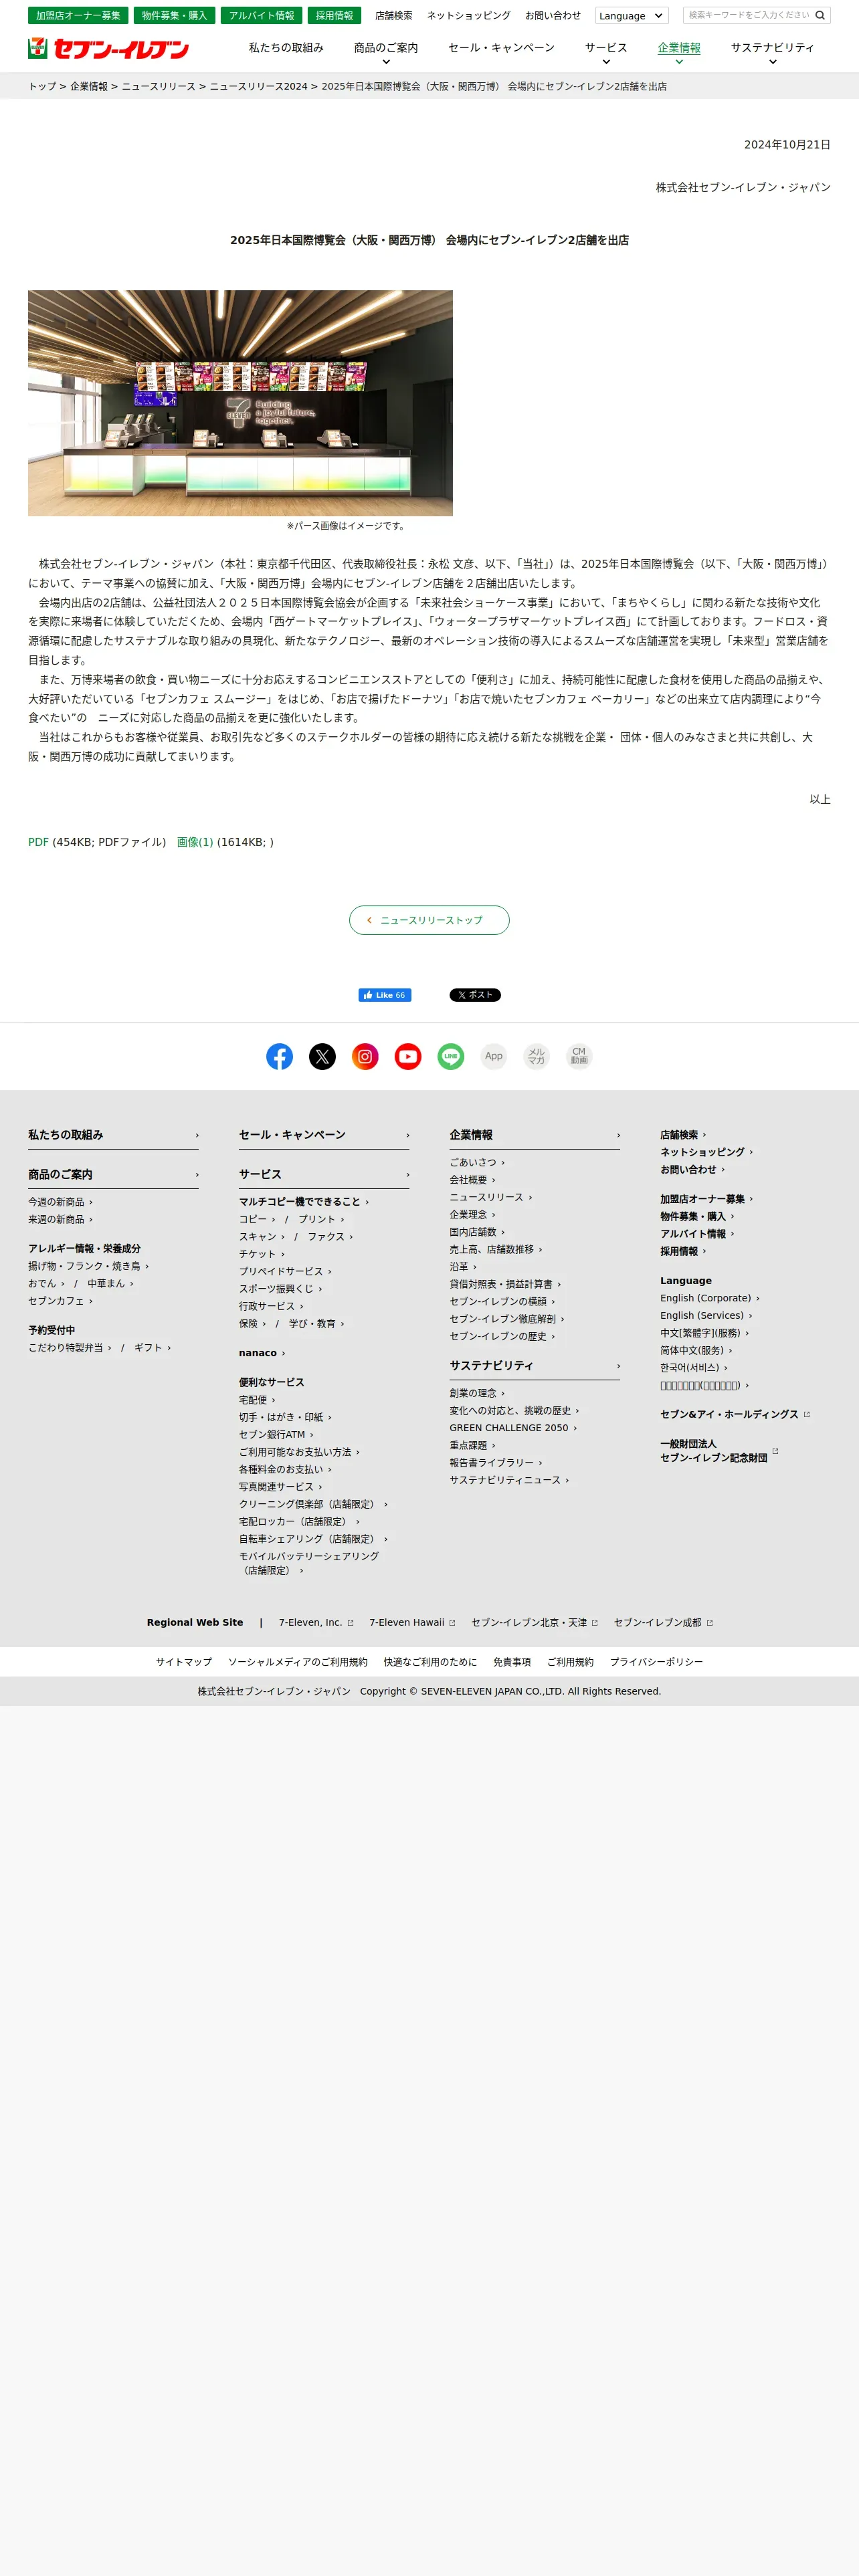Expand the 商品のご案内 nav menu

click(386, 53)
